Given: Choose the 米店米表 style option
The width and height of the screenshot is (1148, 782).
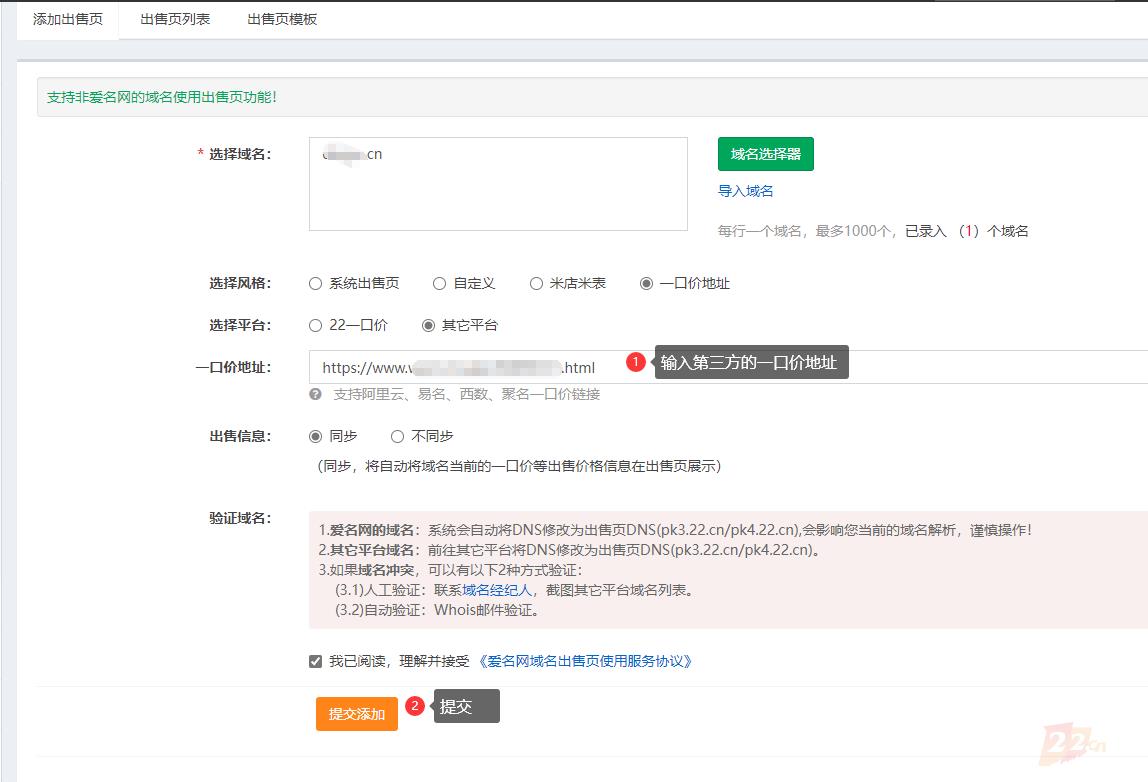Looking at the screenshot, I should 537,283.
